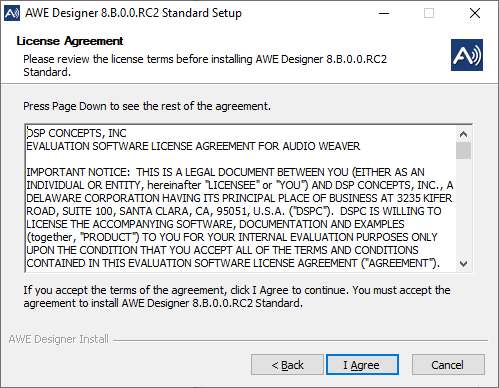Place cursor on the DSP CONCEPTS, INC line
This screenshot has height=388, width=499.
pyautogui.click(x=77, y=133)
